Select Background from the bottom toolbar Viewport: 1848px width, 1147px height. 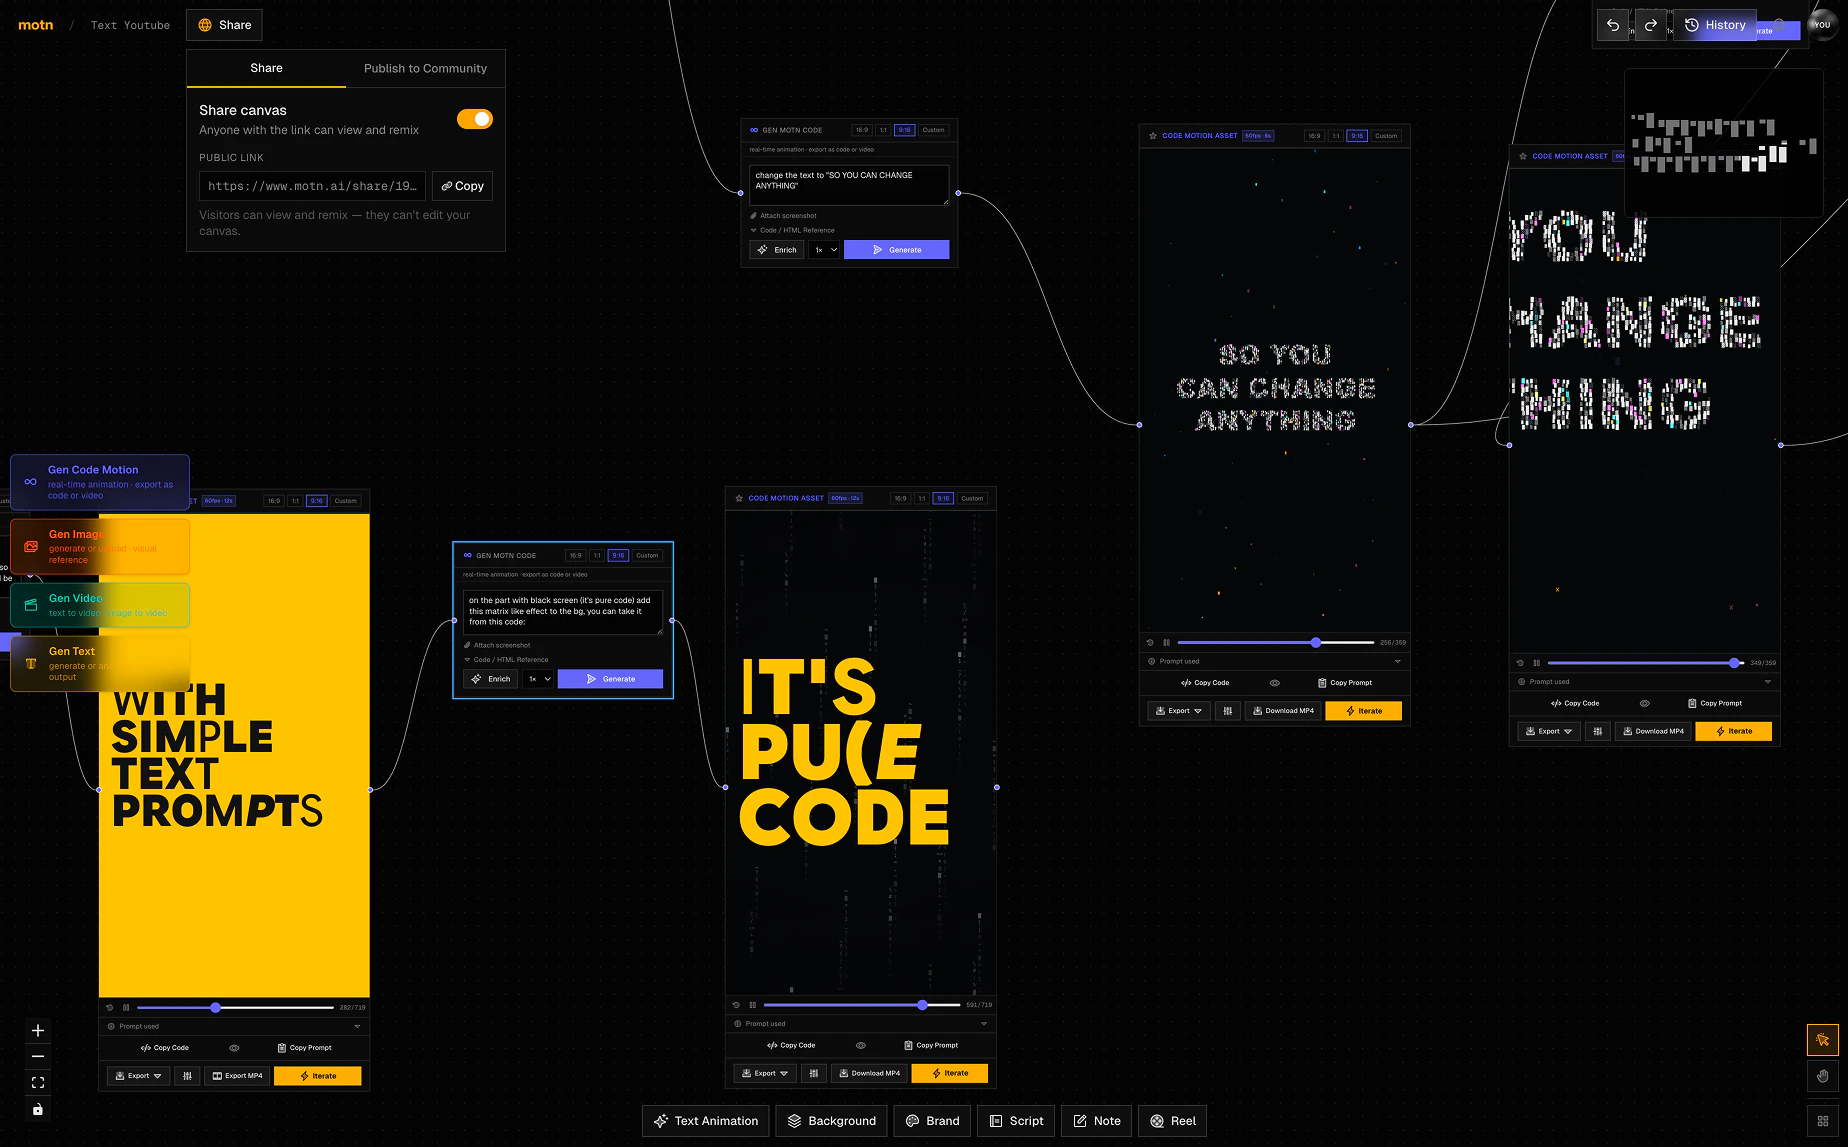click(x=831, y=1121)
